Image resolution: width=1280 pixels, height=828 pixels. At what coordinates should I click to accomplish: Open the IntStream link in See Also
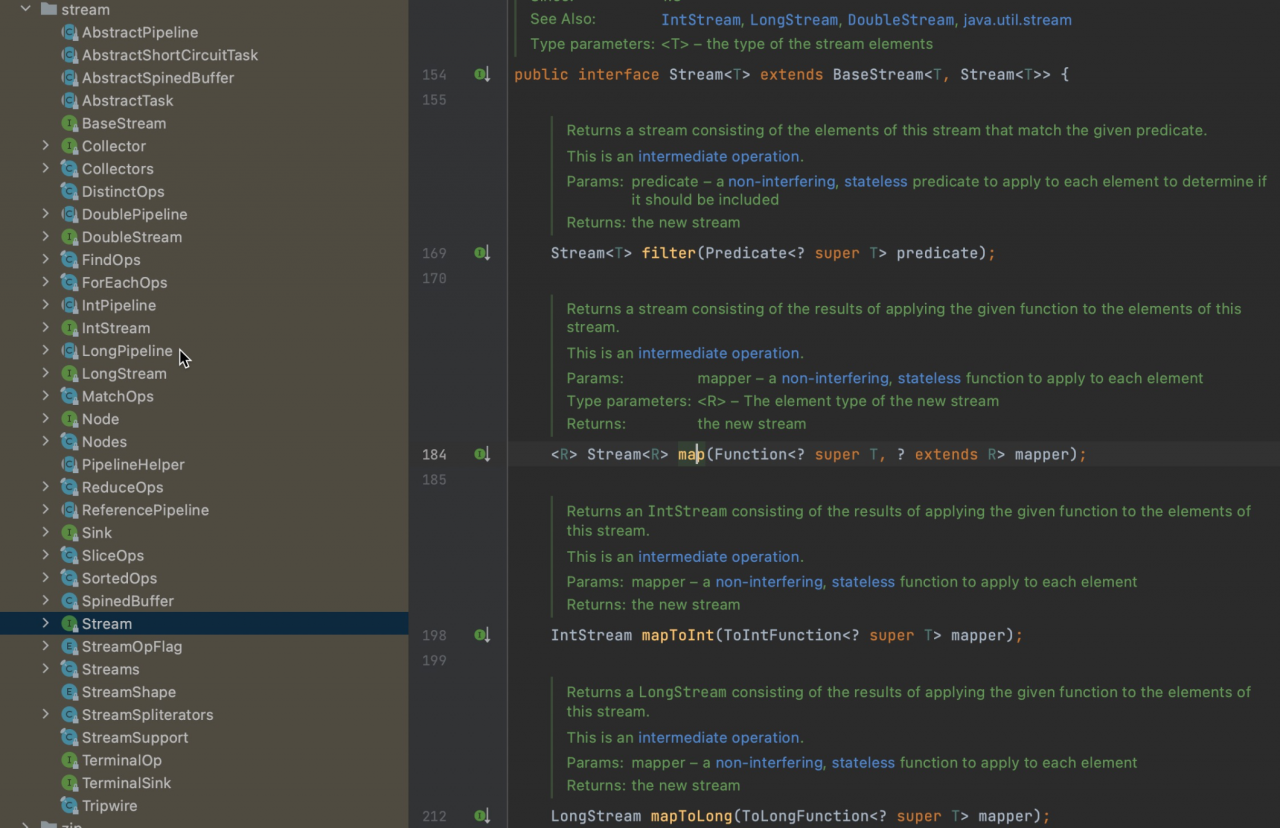[700, 20]
